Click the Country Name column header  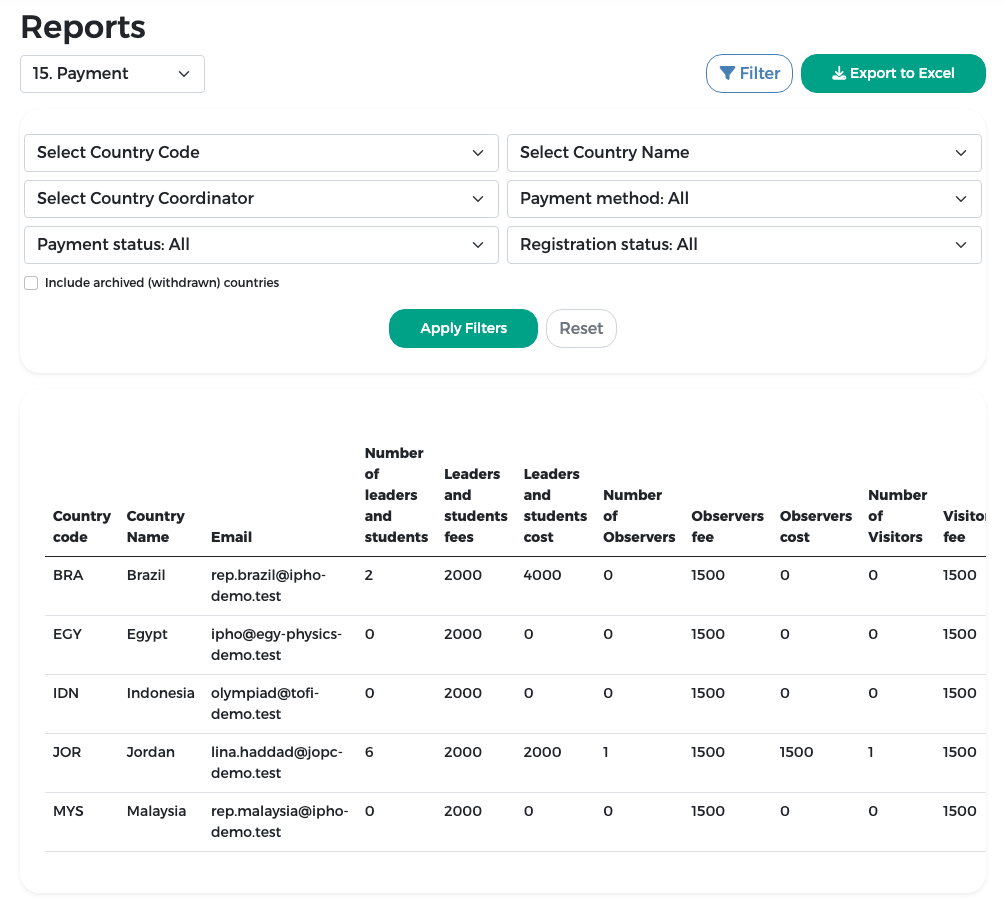(155, 527)
